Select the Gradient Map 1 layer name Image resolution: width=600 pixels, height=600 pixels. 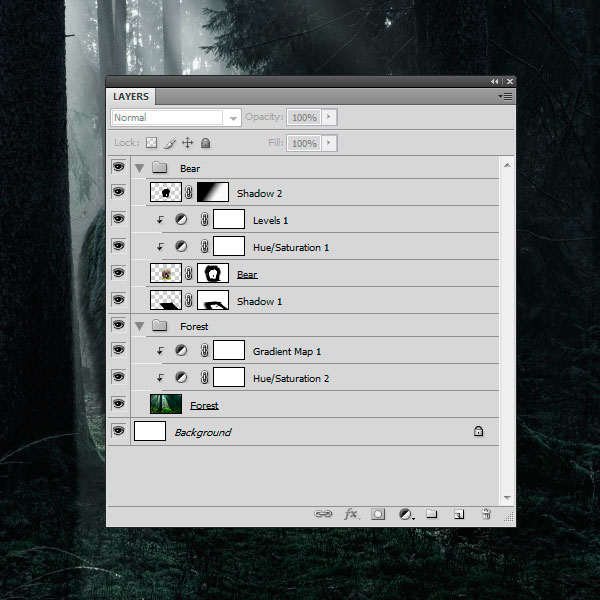coord(287,351)
